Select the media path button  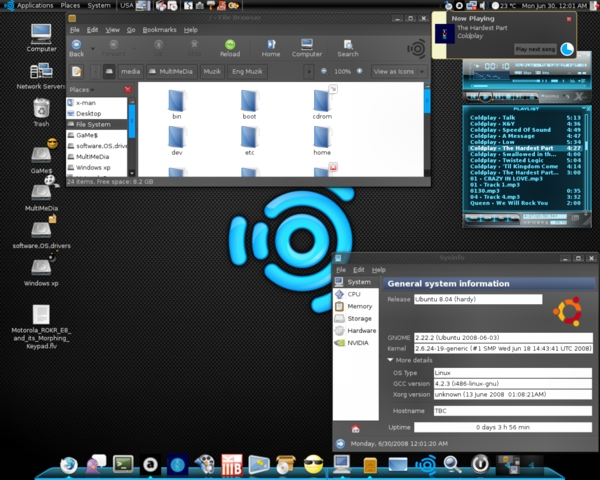[130, 72]
